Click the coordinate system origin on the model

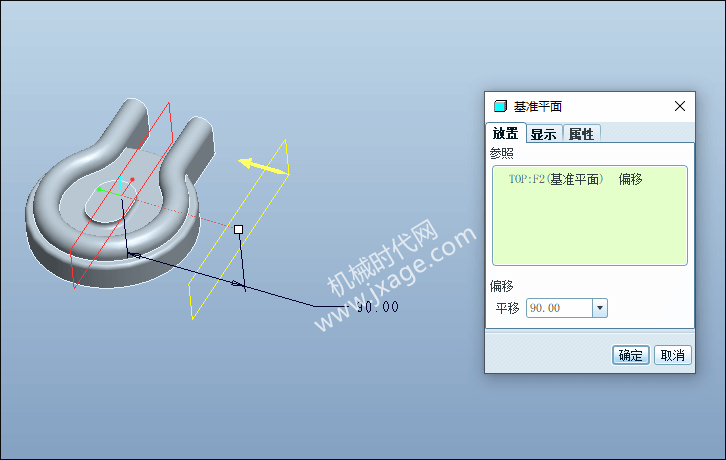tap(120, 195)
